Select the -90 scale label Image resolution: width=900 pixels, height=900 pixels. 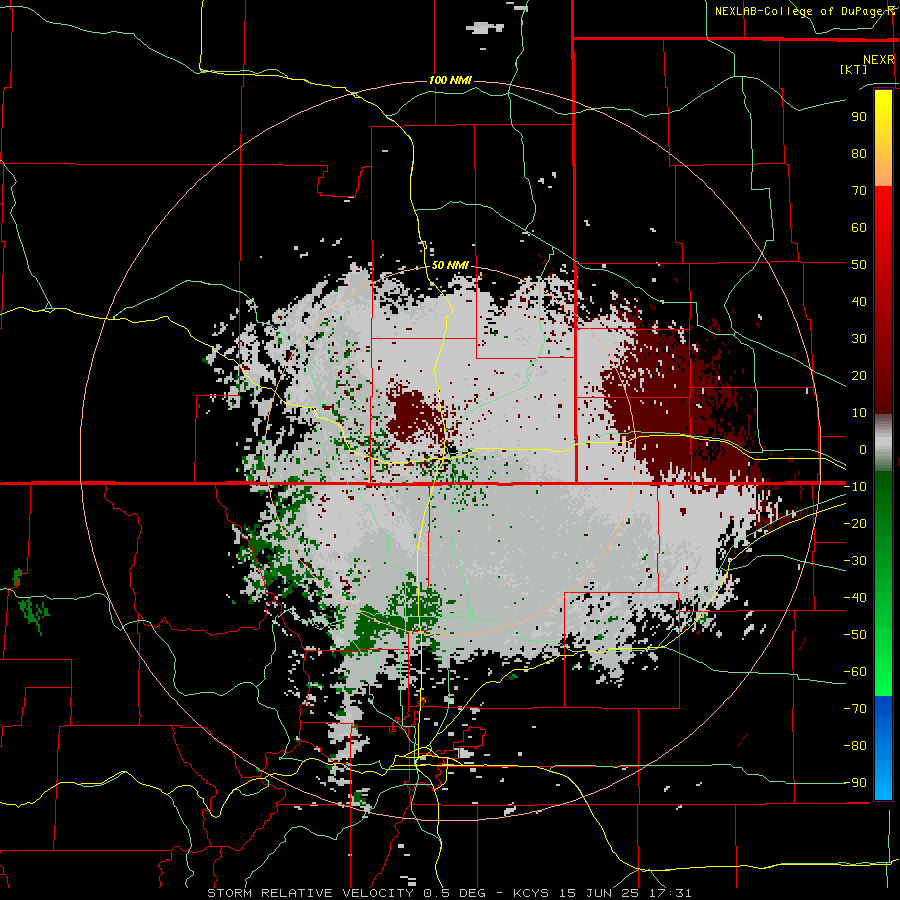pos(855,783)
